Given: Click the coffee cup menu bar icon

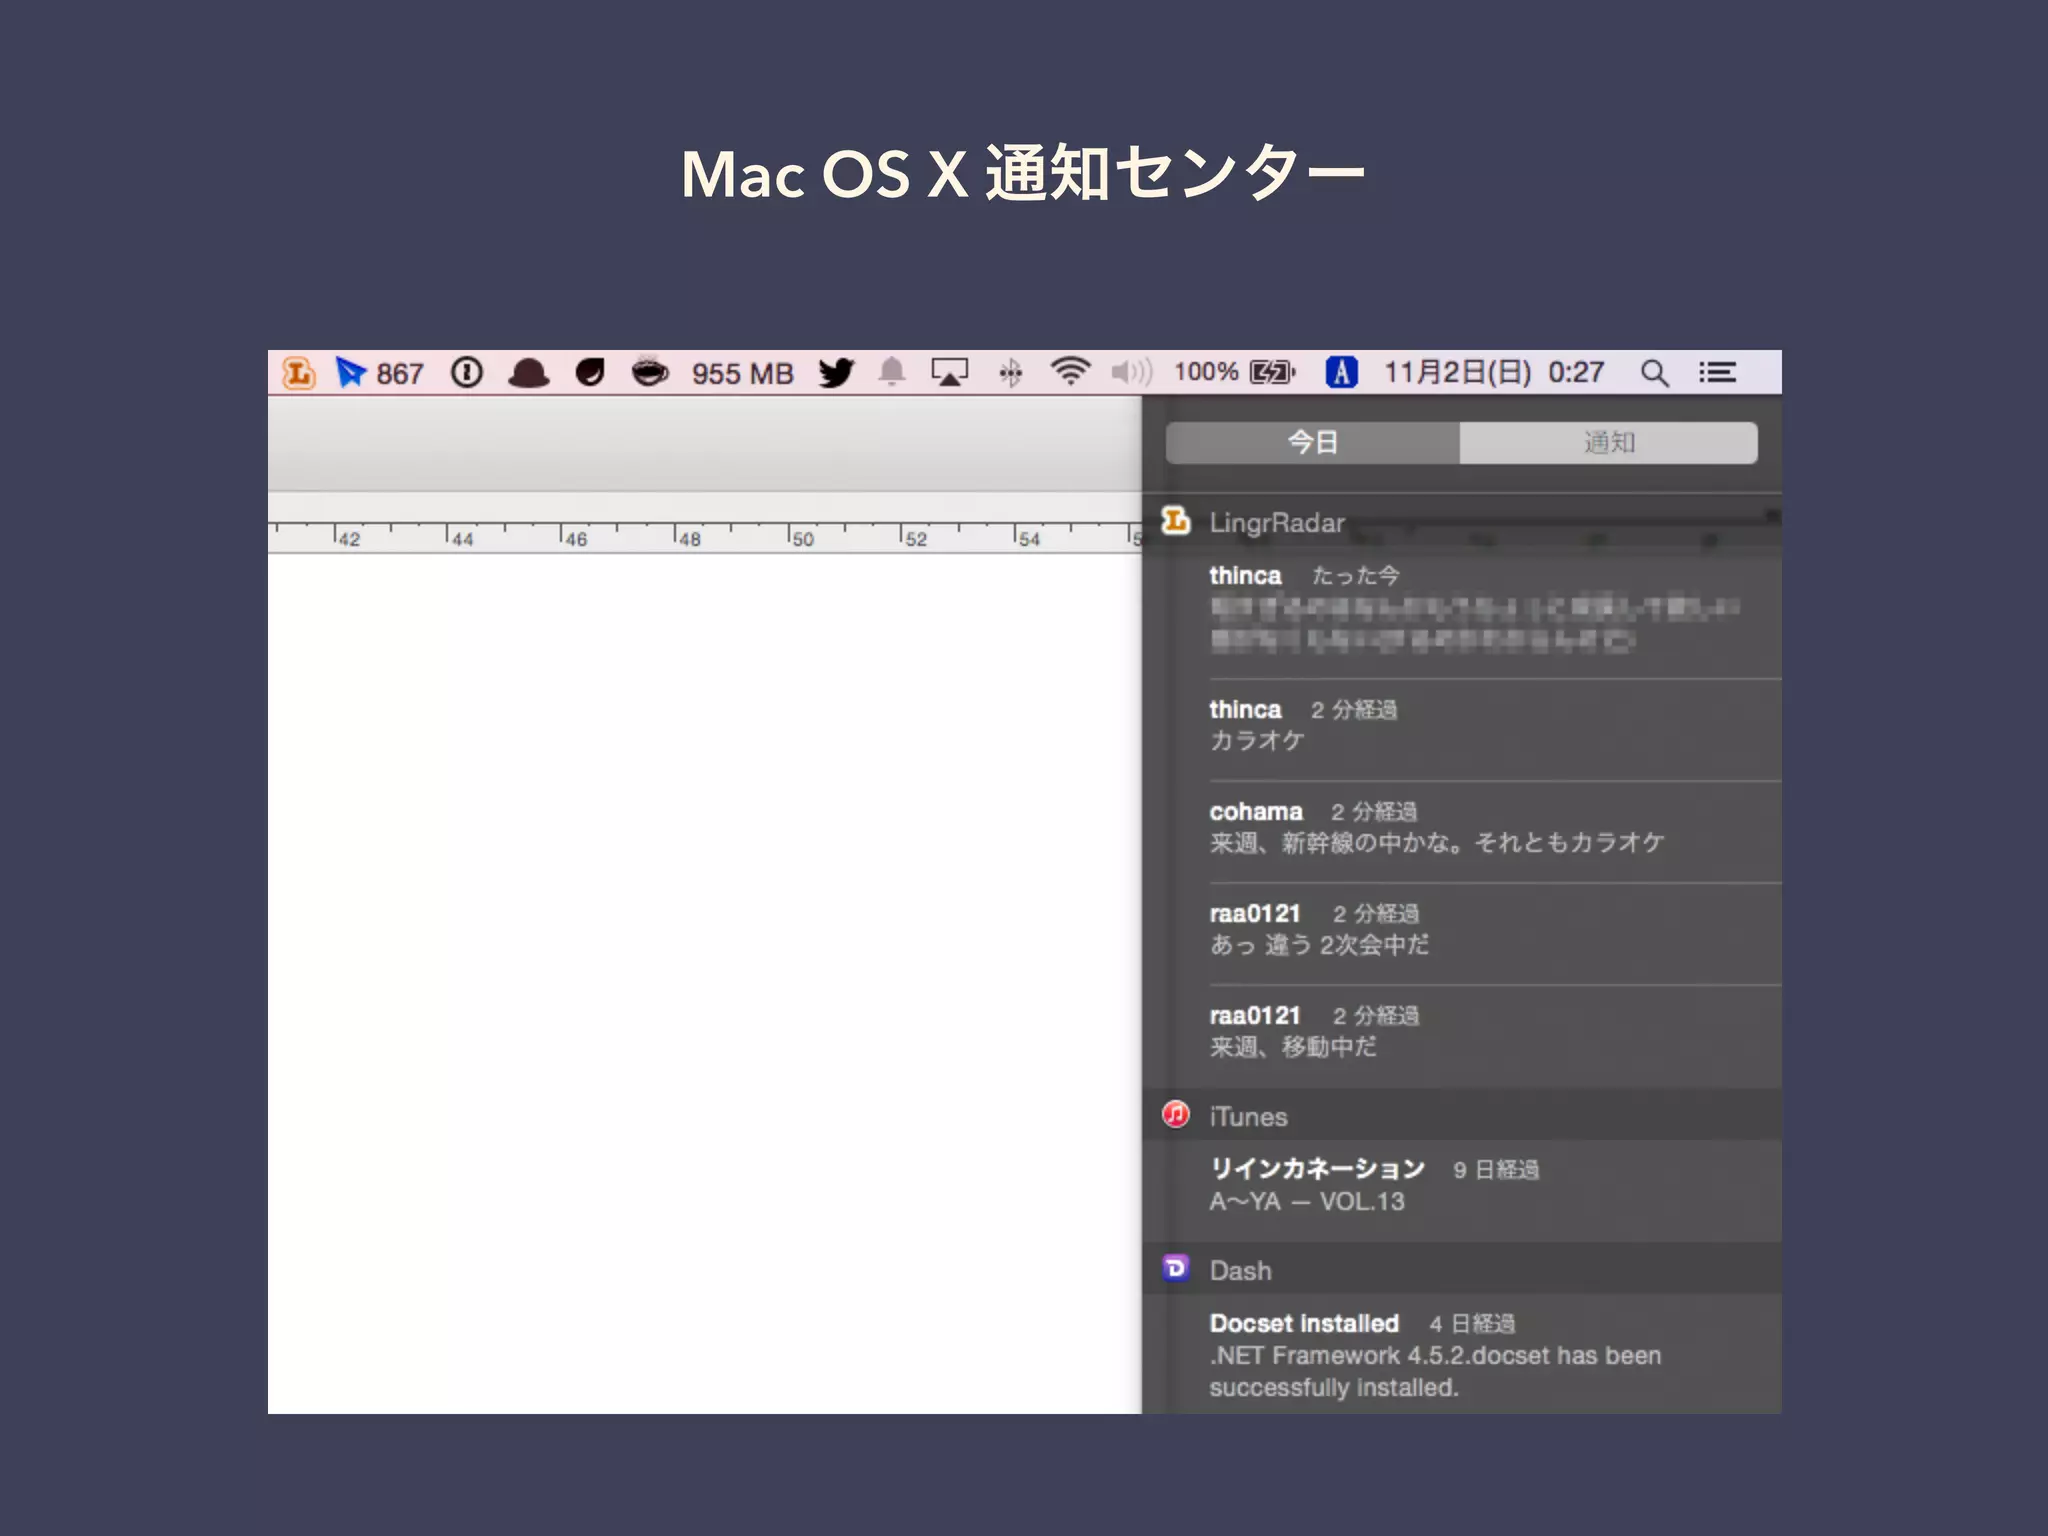Looking at the screenshot, I should 651,371.
